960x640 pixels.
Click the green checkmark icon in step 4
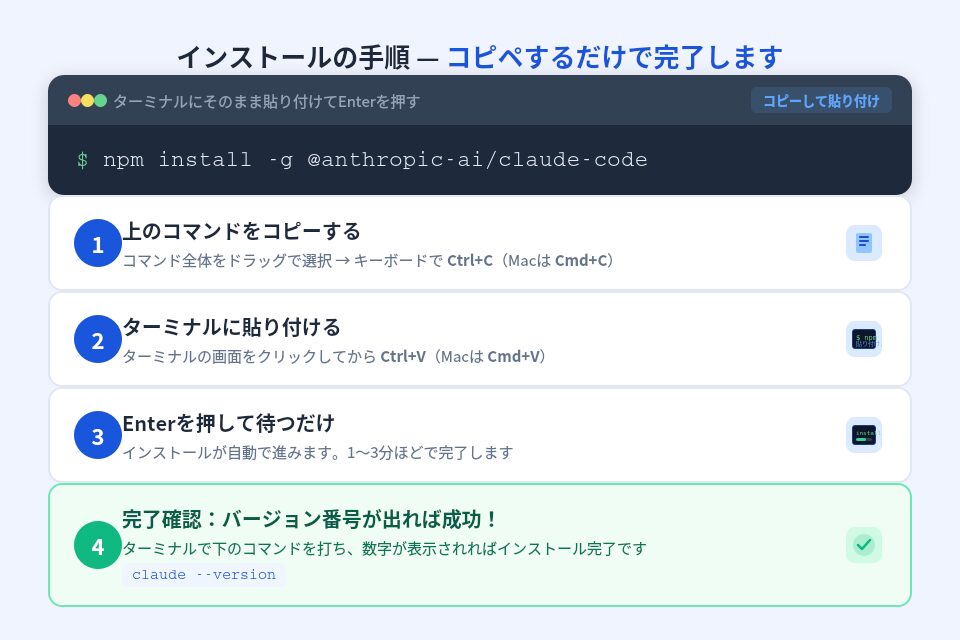pyautogui.click(x=864, y=544)
